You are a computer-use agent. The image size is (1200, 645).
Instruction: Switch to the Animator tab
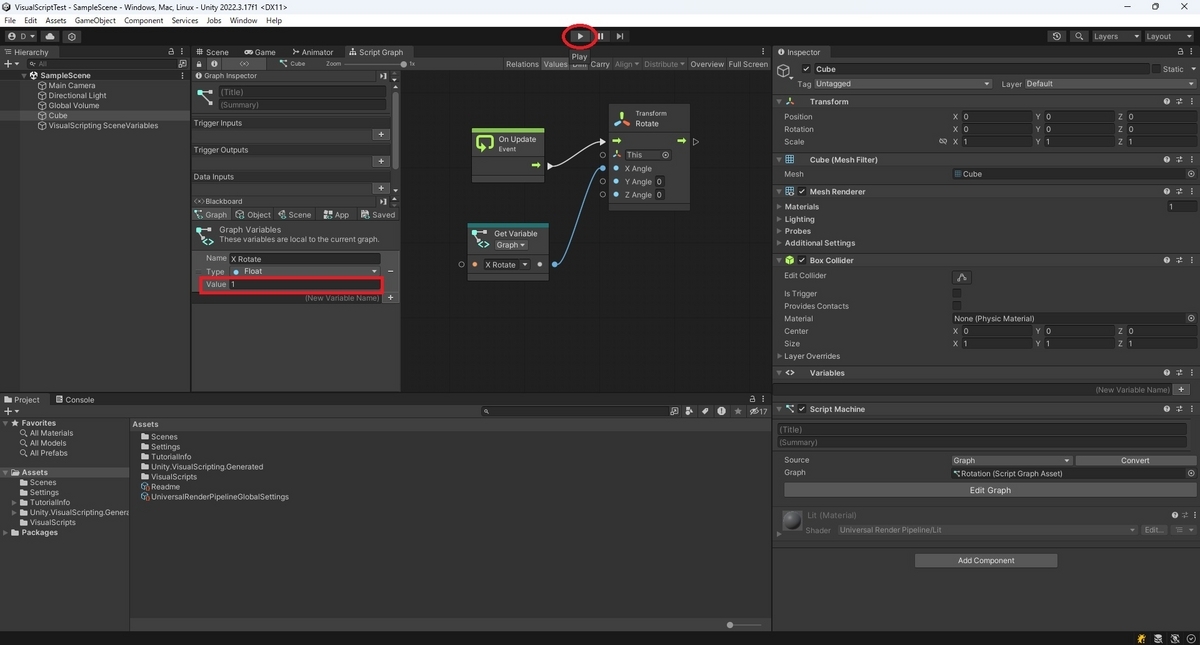click(312, 52)
